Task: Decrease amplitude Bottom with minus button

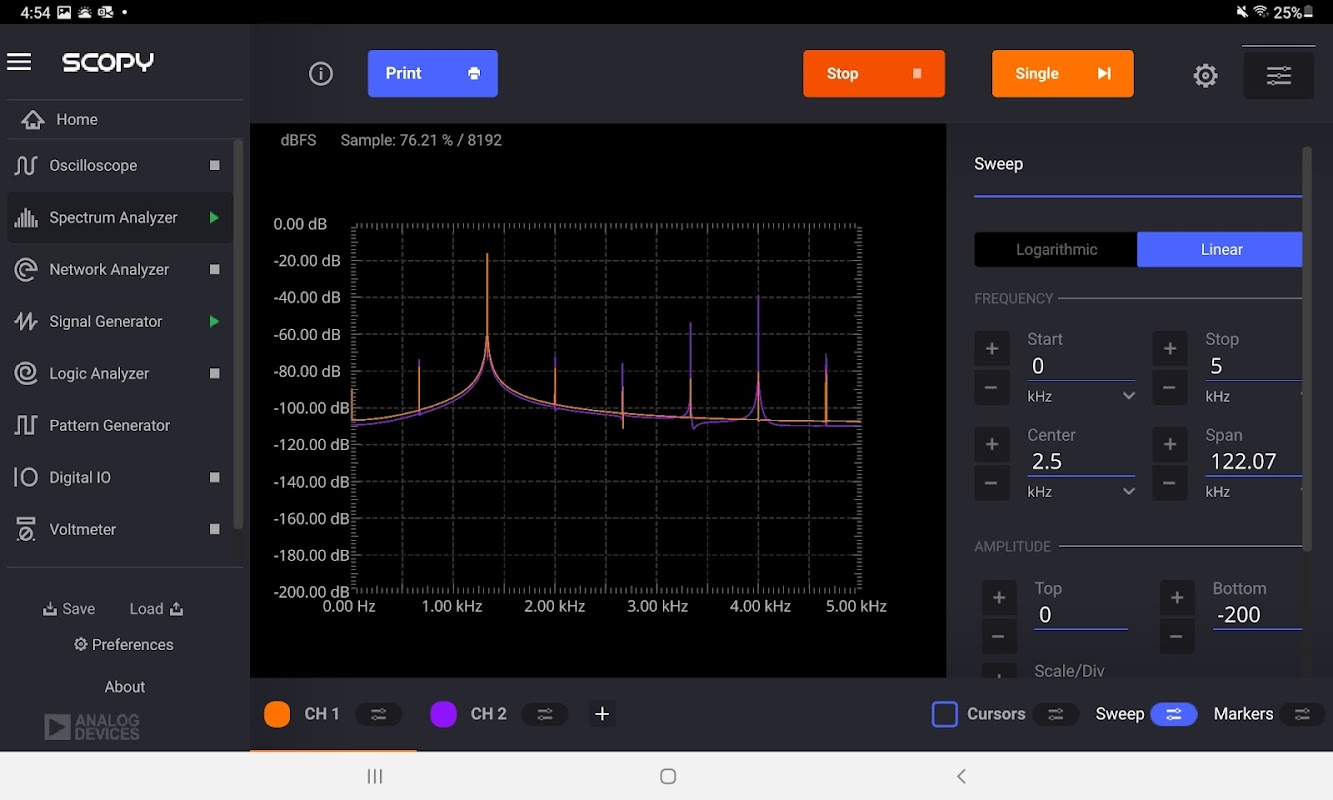Action: click(x=1177, y=637)
